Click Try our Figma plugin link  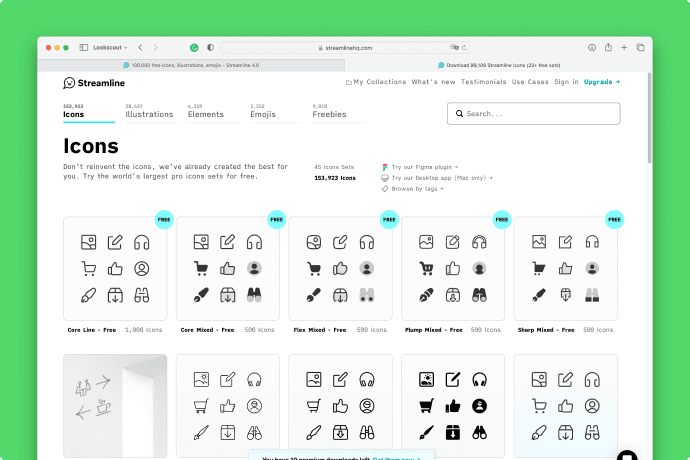425,167
